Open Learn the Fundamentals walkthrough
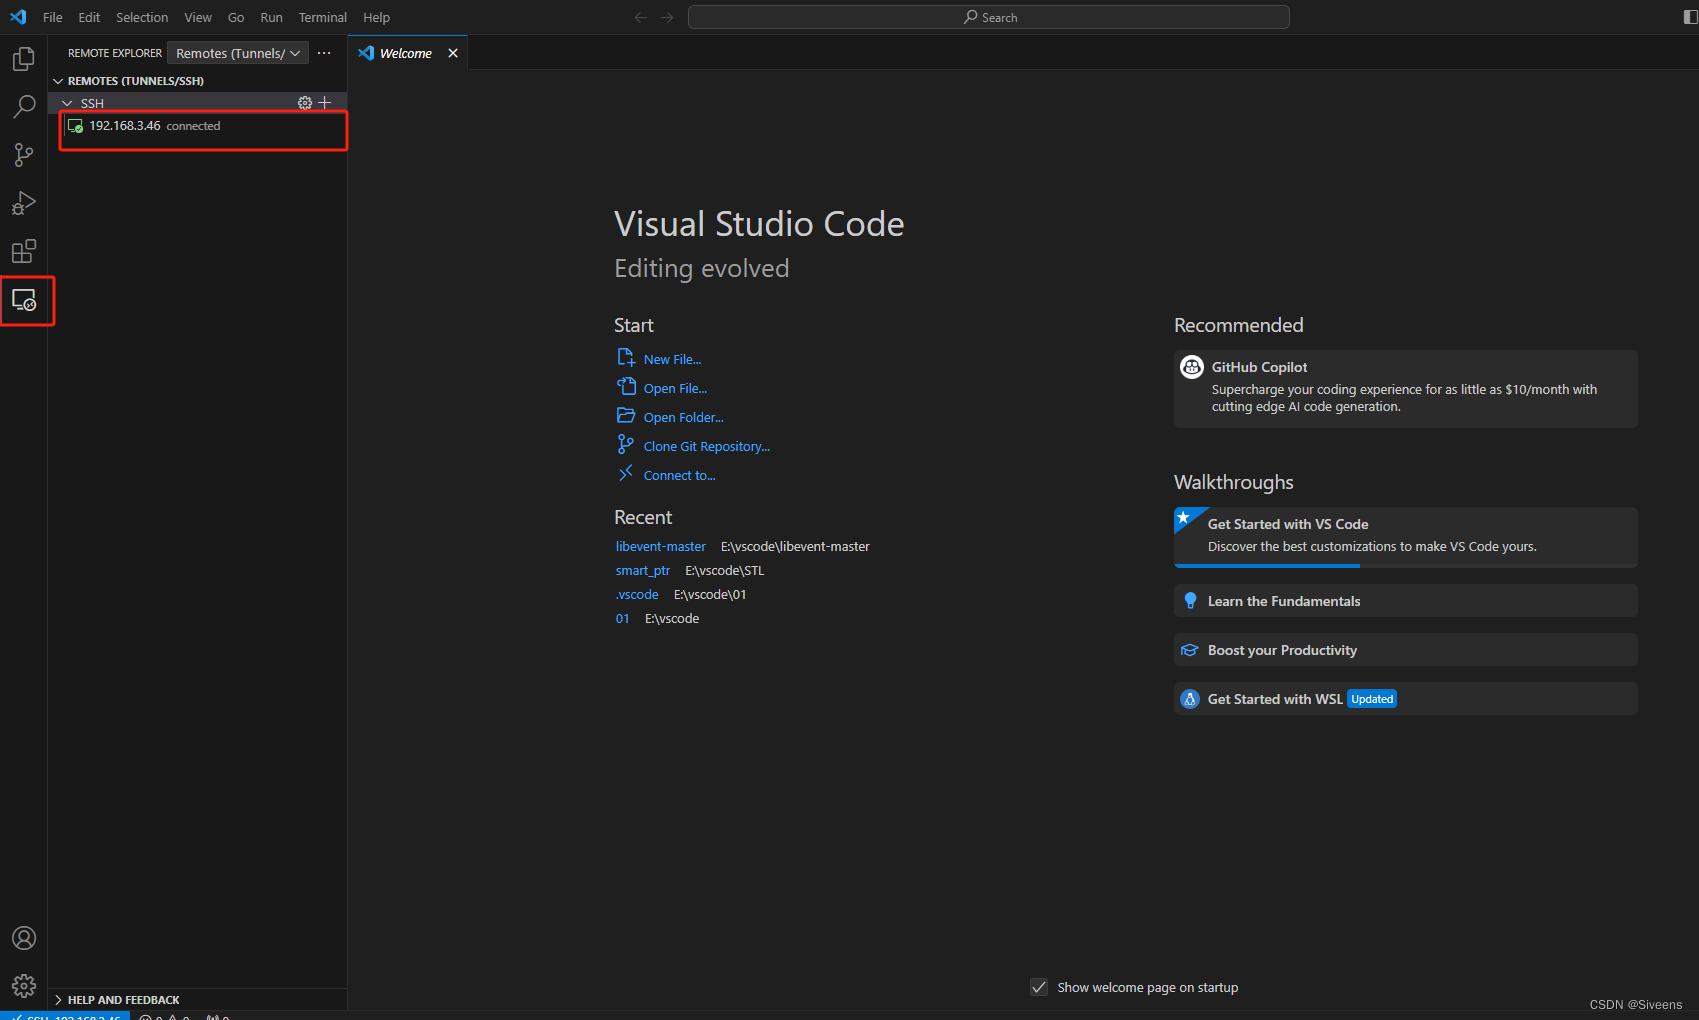This screenshot has width=1699, height=1020. [1405, 601]
